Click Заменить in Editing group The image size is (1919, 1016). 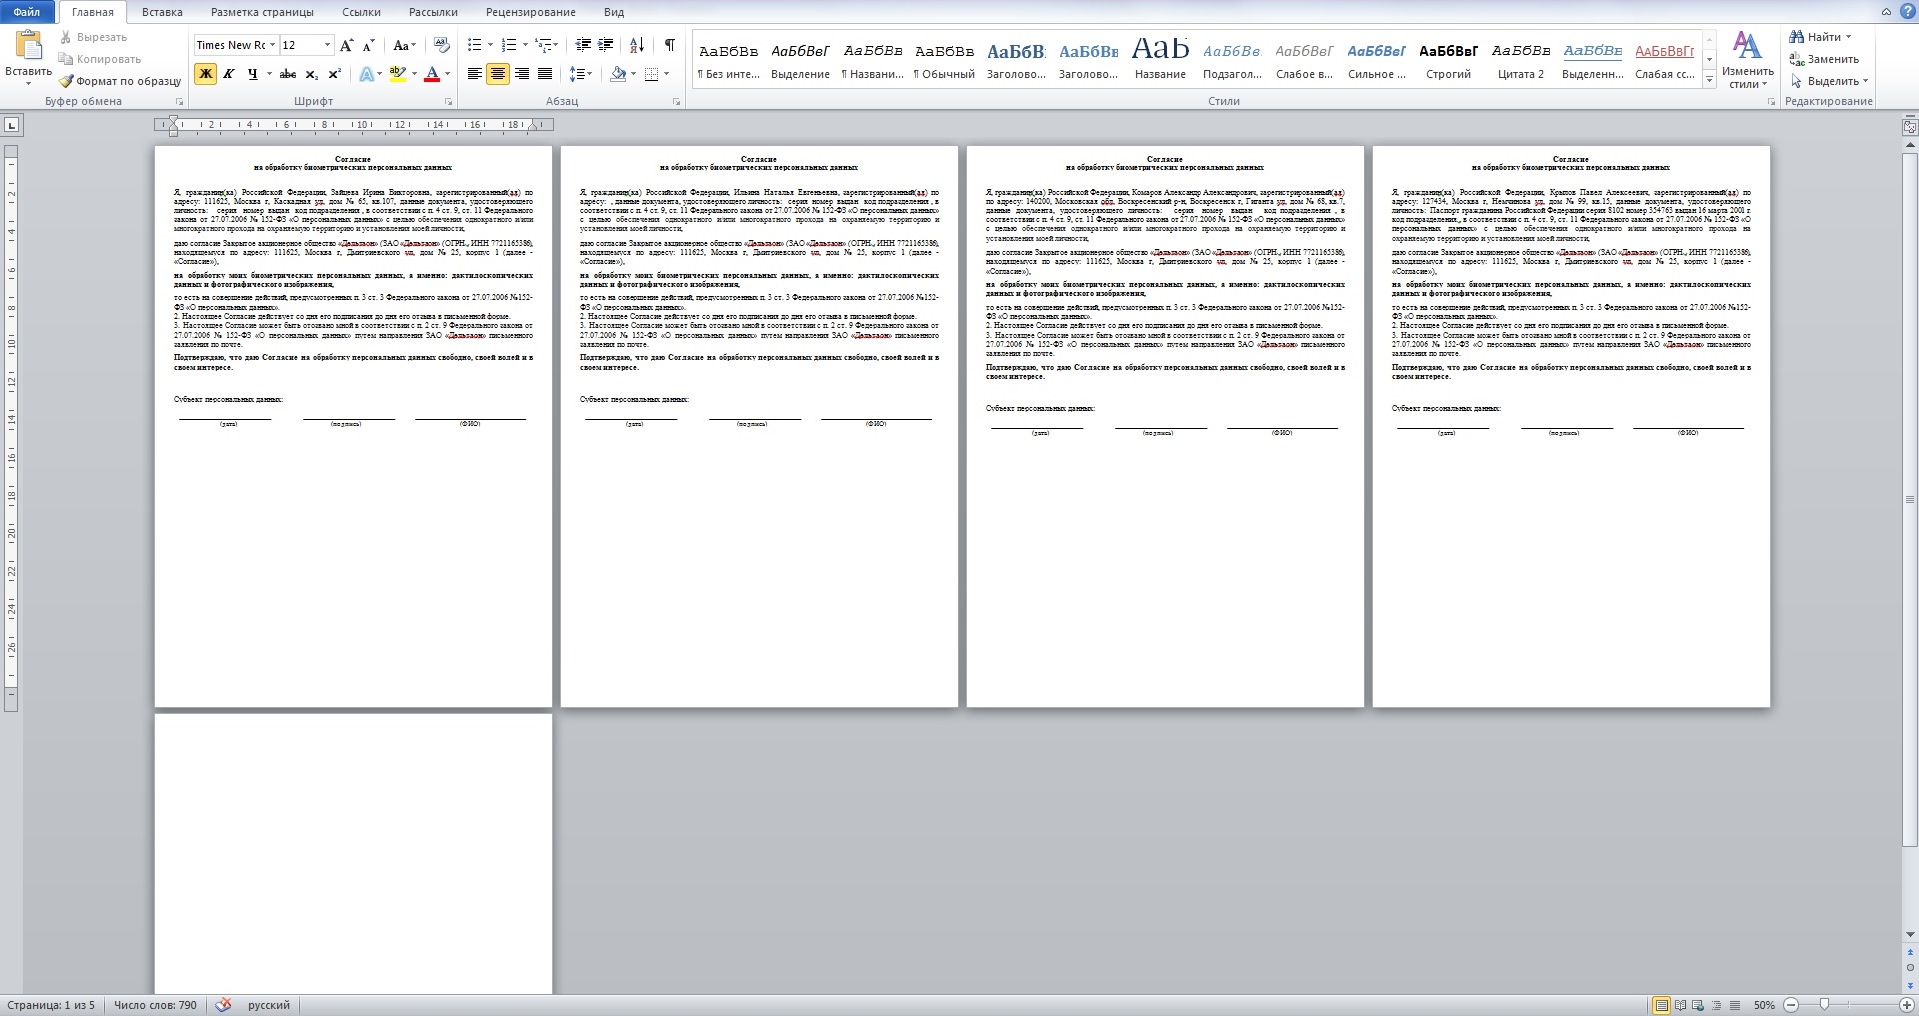pyautogui.click(x=1825, y=59)
